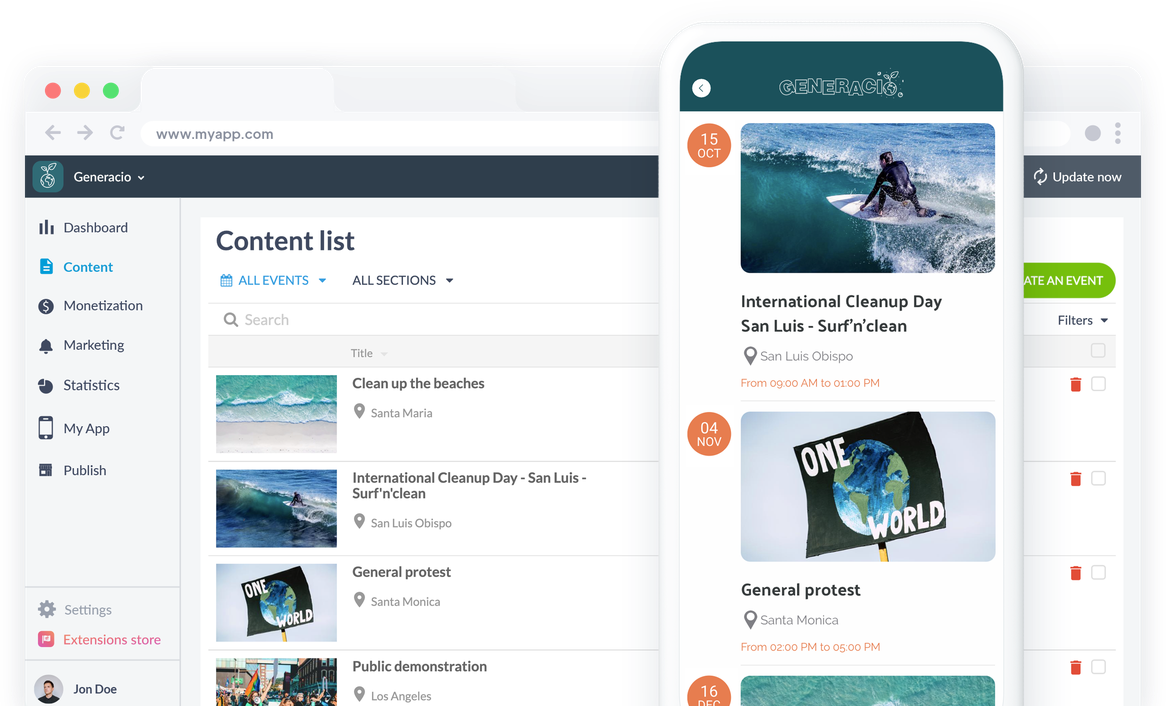
Task: Open Monetization via its dollar icon
Action: pos(46,306)
